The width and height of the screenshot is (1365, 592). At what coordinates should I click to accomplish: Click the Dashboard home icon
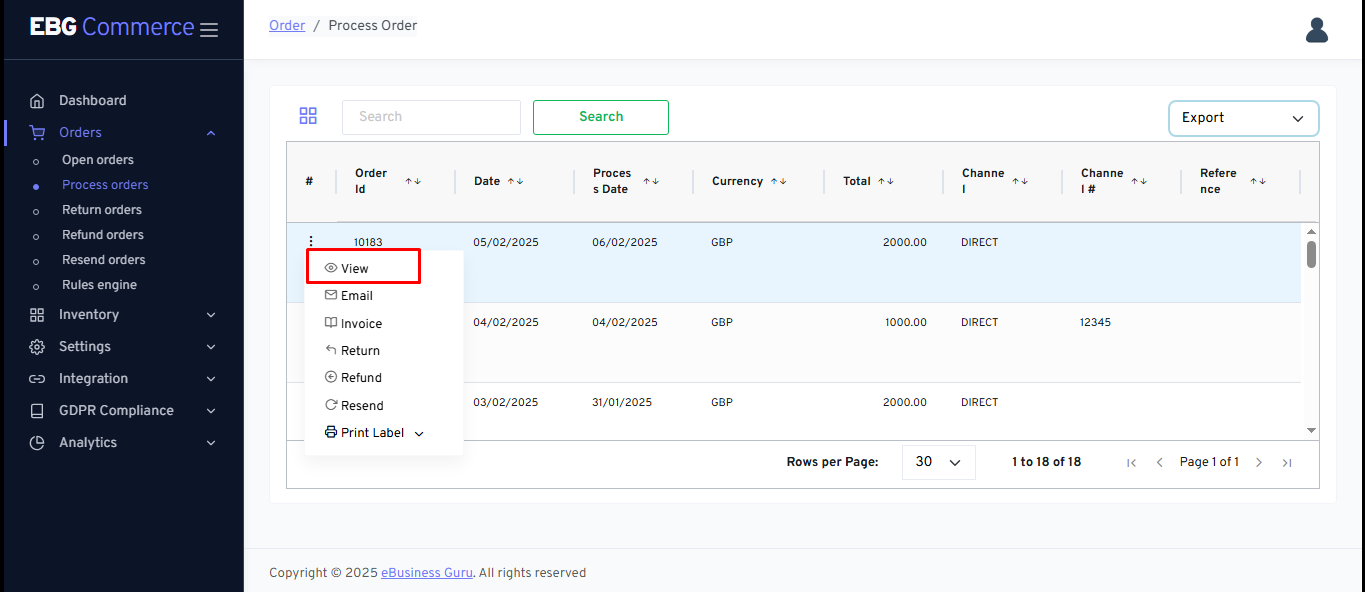tap(36, 100)
